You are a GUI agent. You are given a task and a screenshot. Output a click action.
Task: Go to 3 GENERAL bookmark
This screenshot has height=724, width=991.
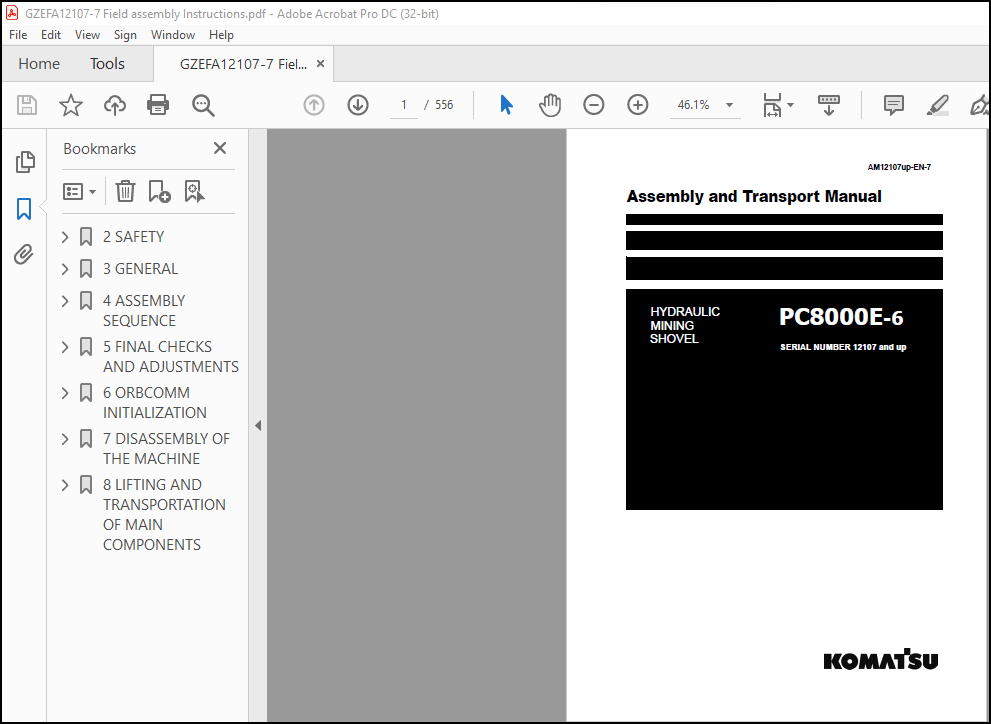click(x=140, y=269)
